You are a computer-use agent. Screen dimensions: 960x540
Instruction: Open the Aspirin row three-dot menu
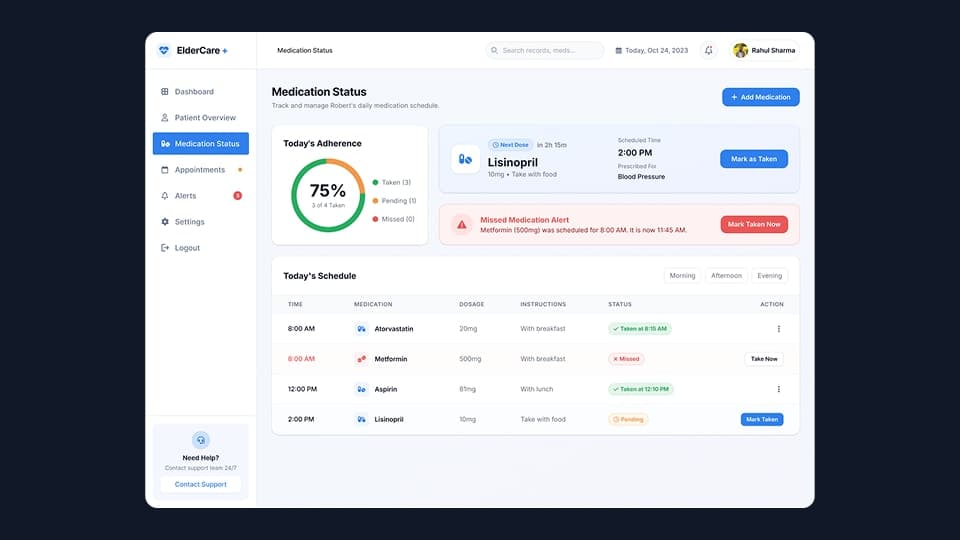779,389
